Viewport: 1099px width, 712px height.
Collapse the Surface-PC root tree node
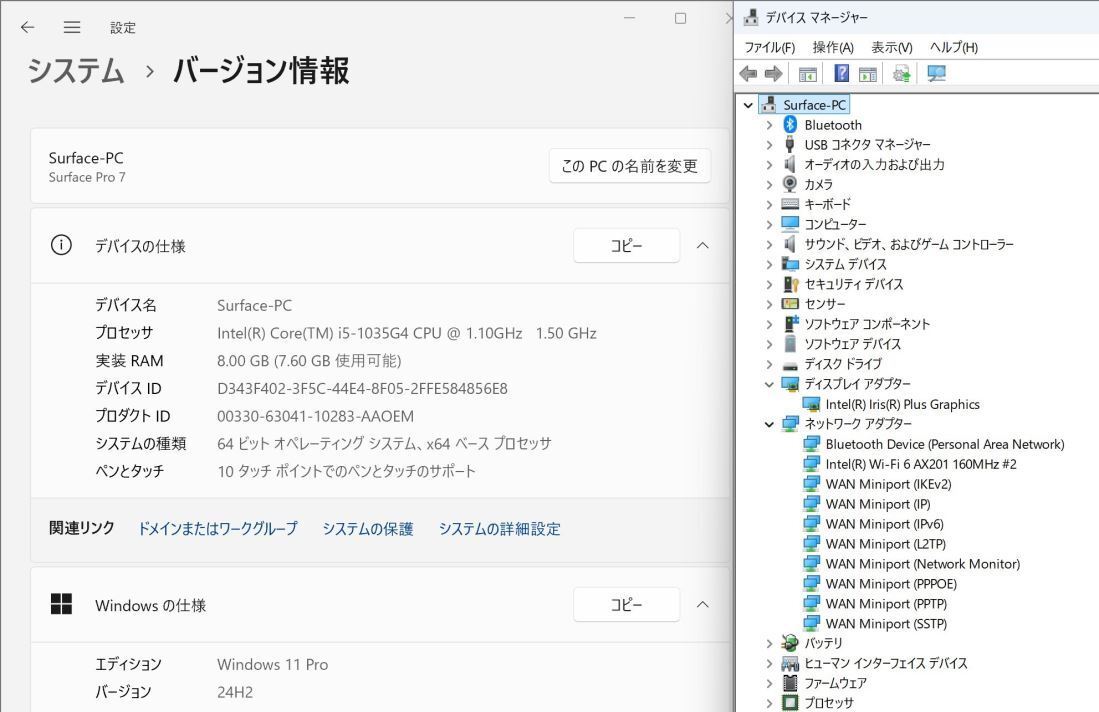click(749, 105)
